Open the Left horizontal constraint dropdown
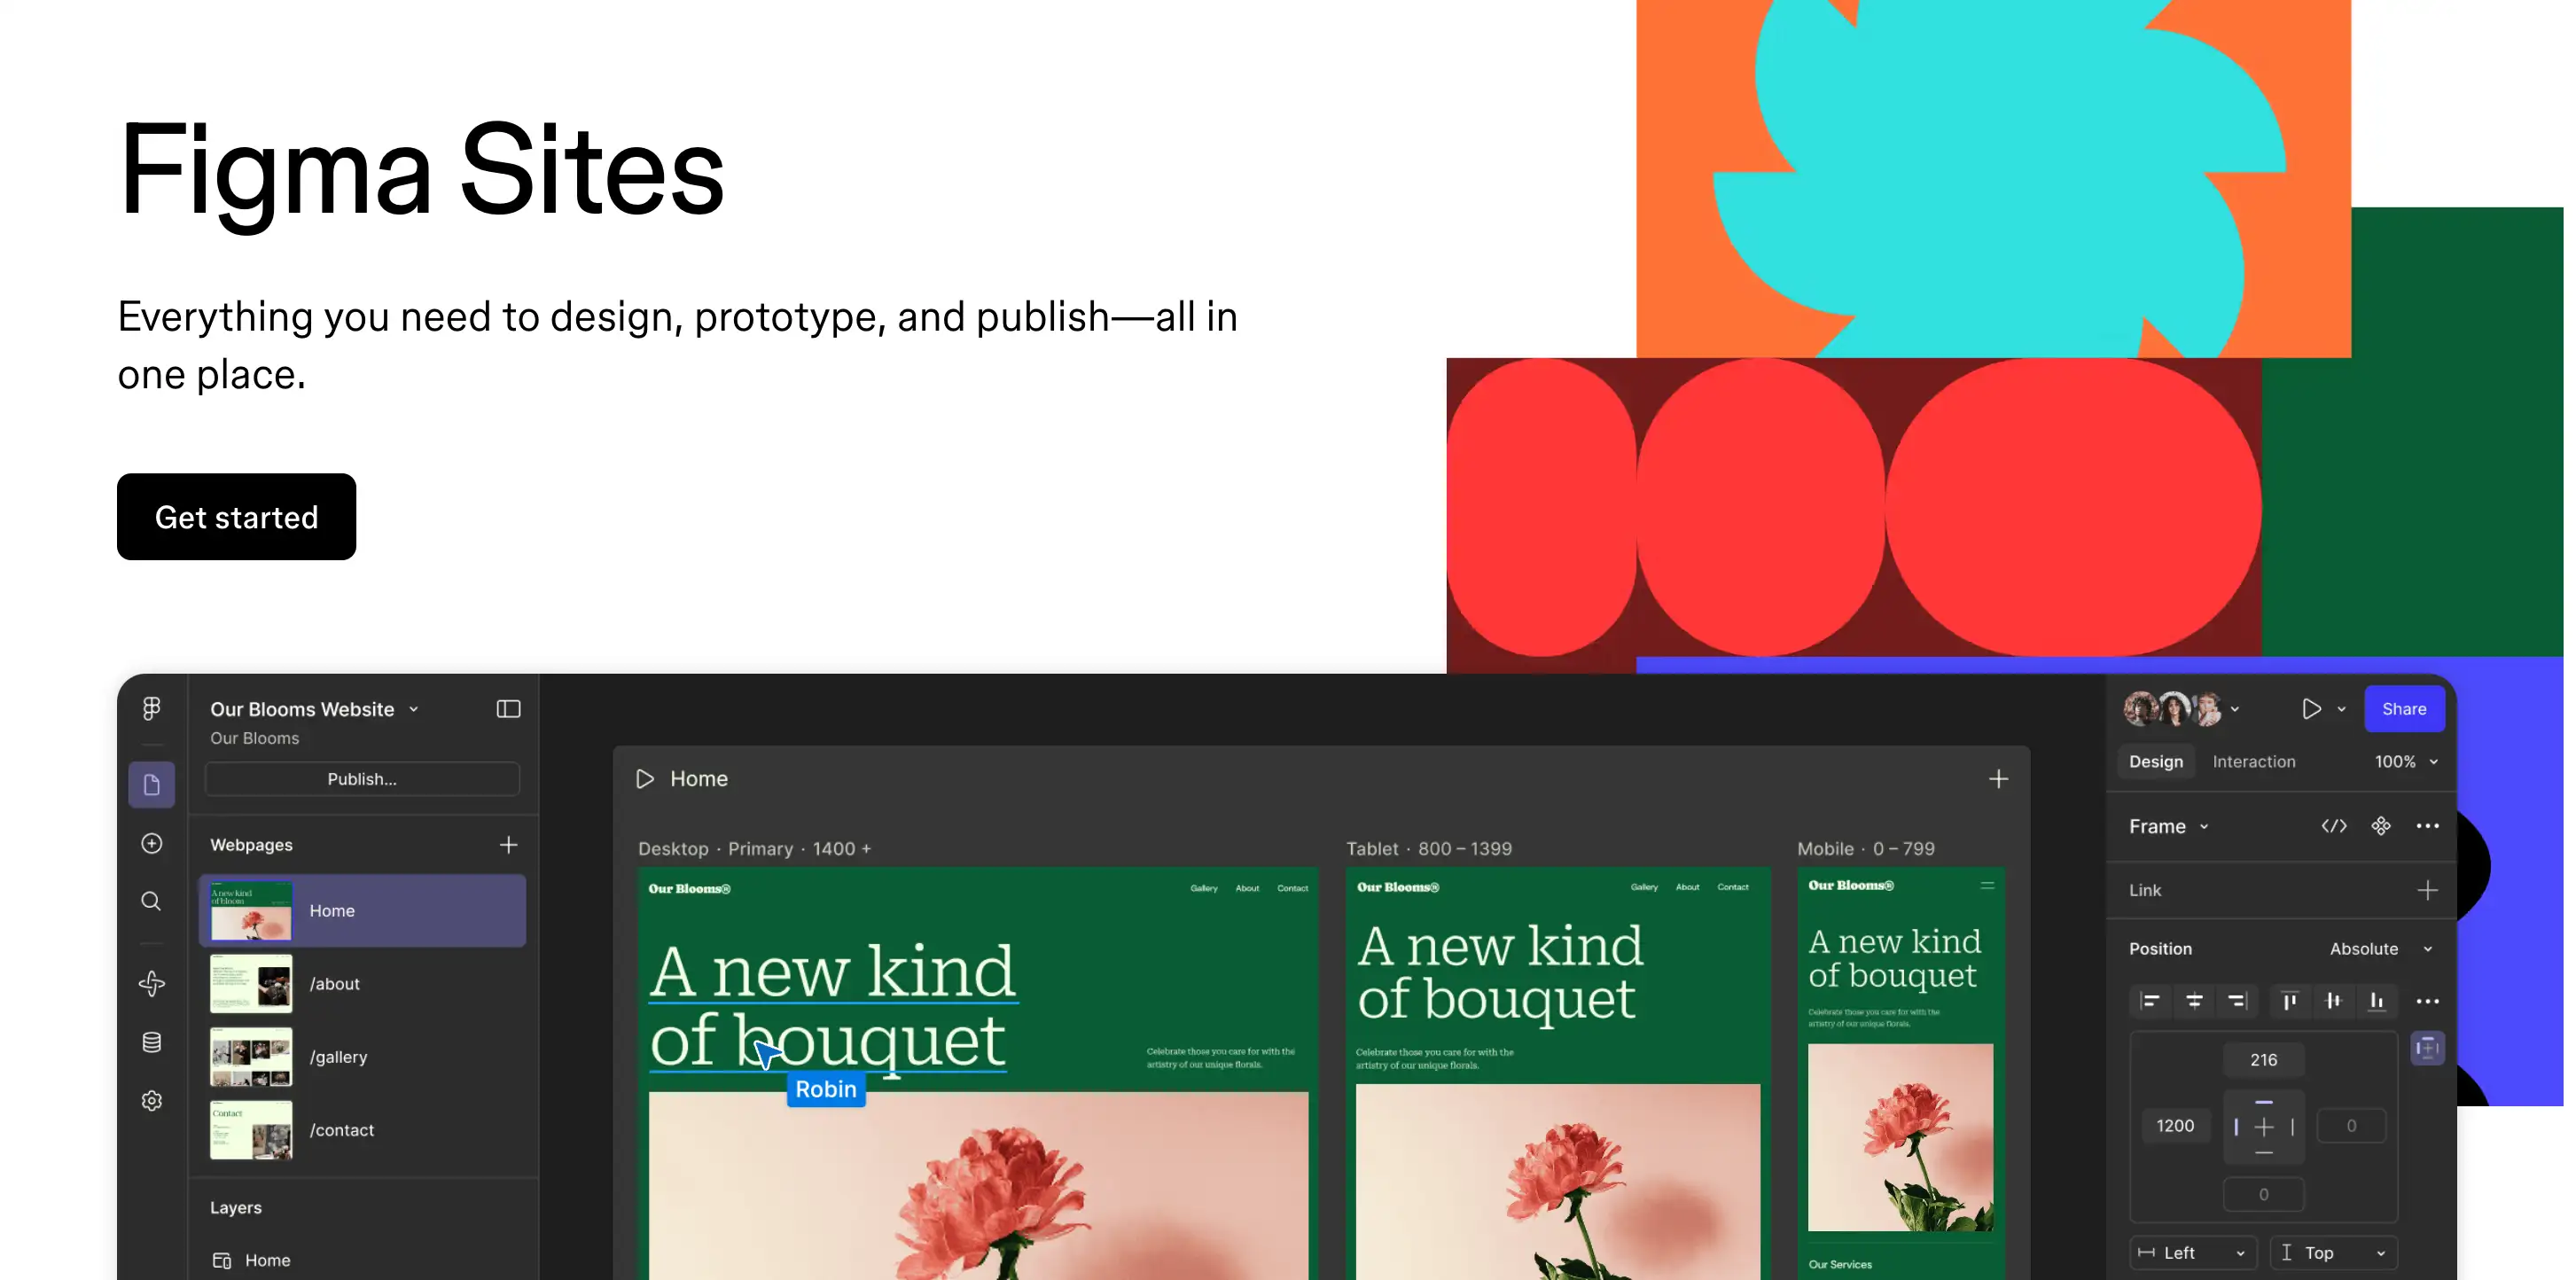This screenshot has height=1280, width=2576. point(2193,1252)
